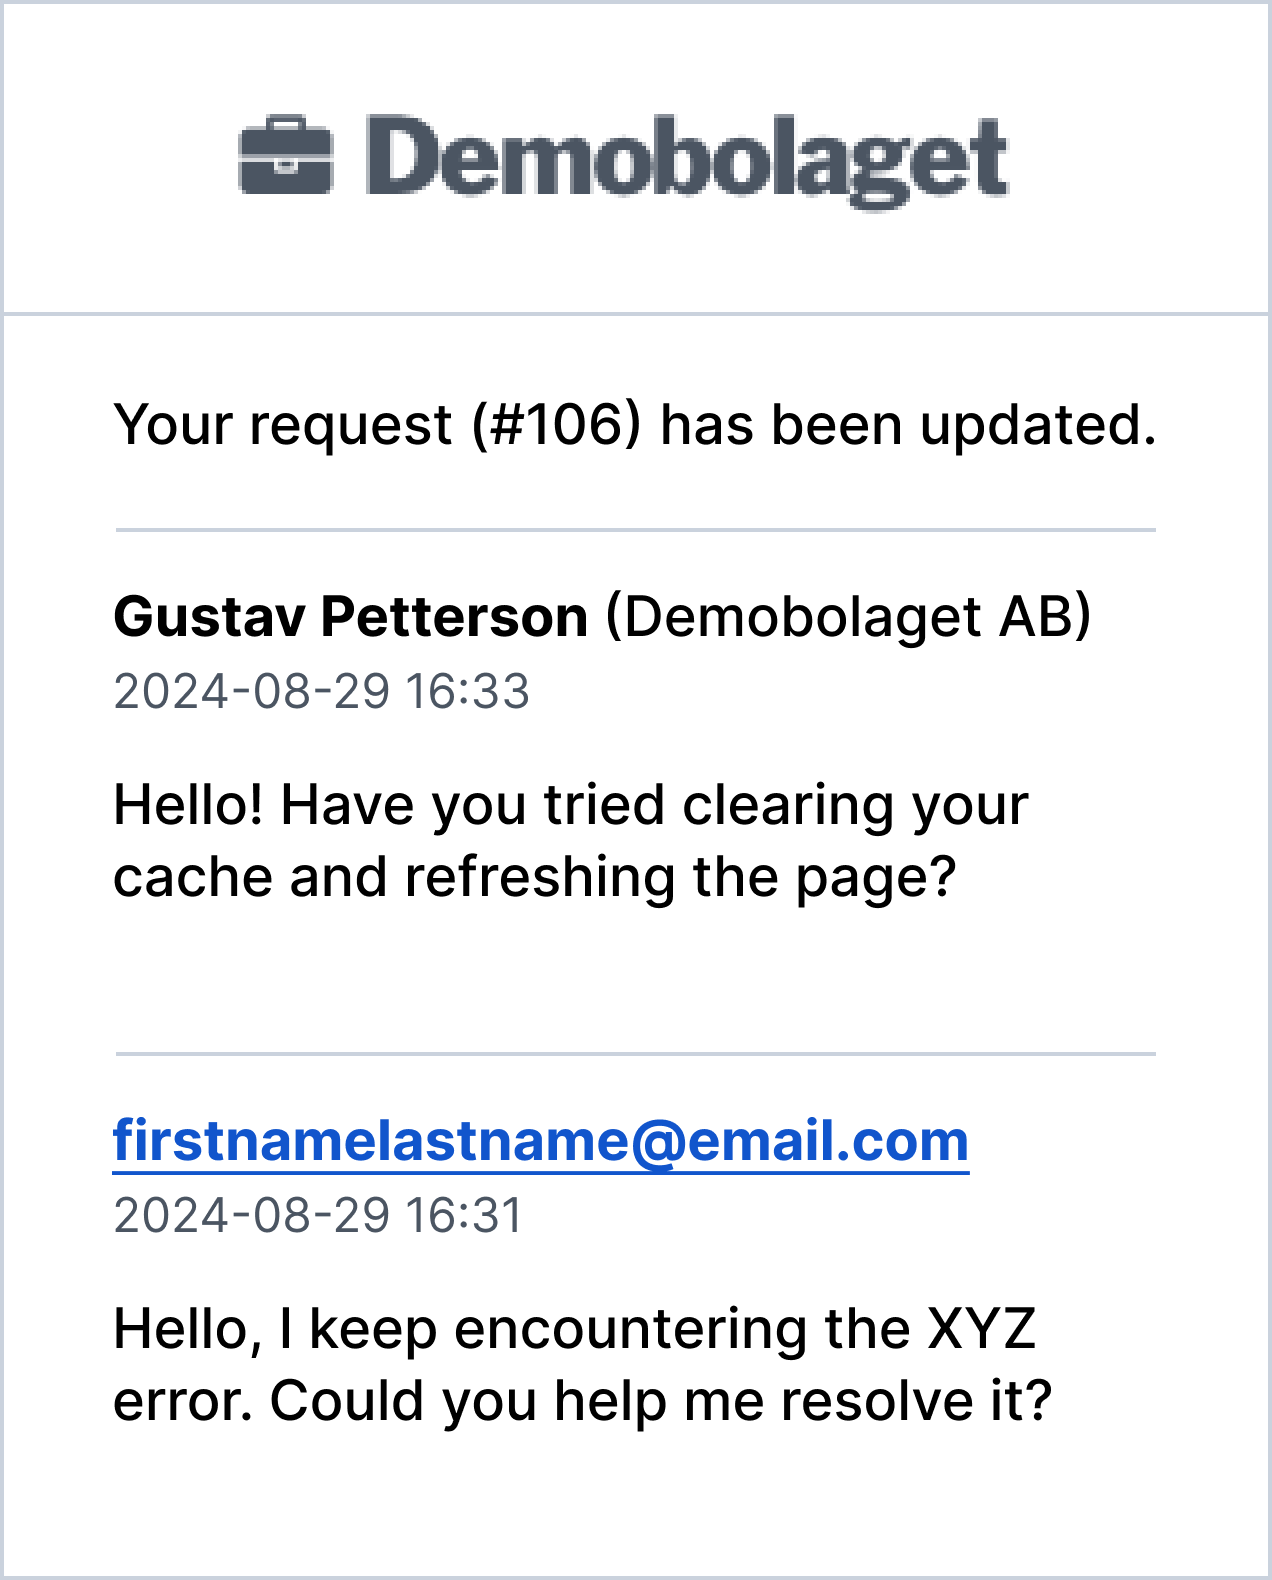Click the #106 request number
Image resolution: width=1272 pixels, height=1580 pixels.
(556, 425)
